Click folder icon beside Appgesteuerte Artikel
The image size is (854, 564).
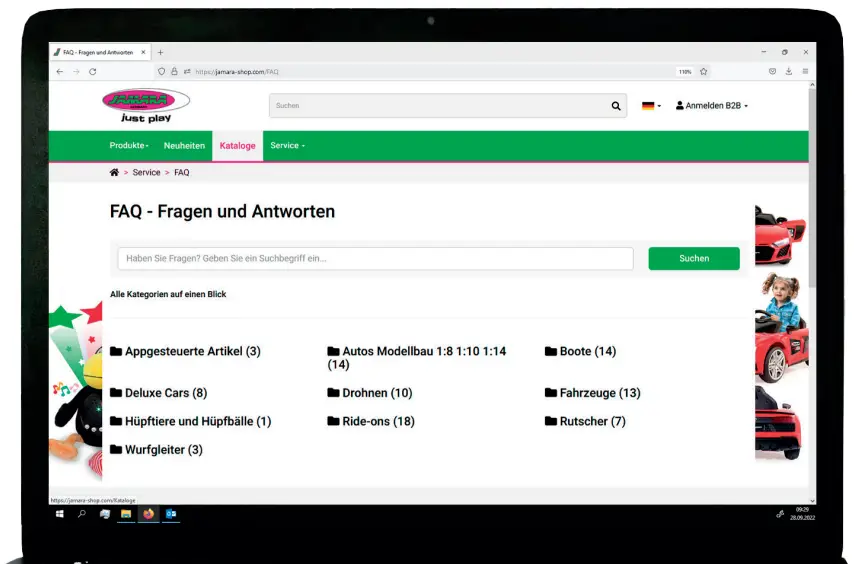click(x=116, y=351)
